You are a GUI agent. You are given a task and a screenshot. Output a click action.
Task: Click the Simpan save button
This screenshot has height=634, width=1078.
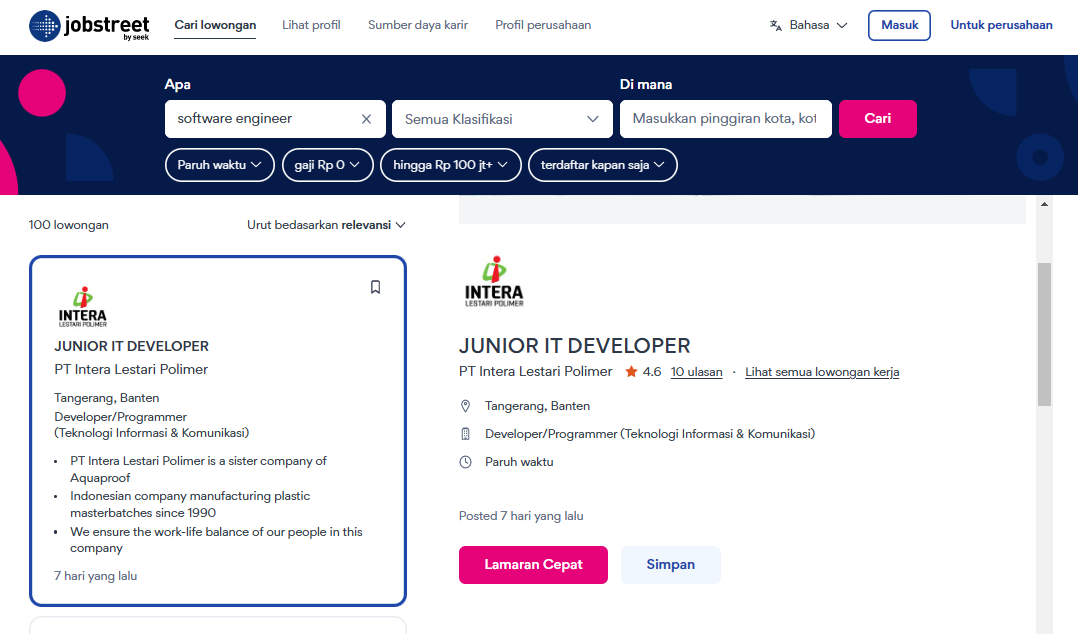670,565
